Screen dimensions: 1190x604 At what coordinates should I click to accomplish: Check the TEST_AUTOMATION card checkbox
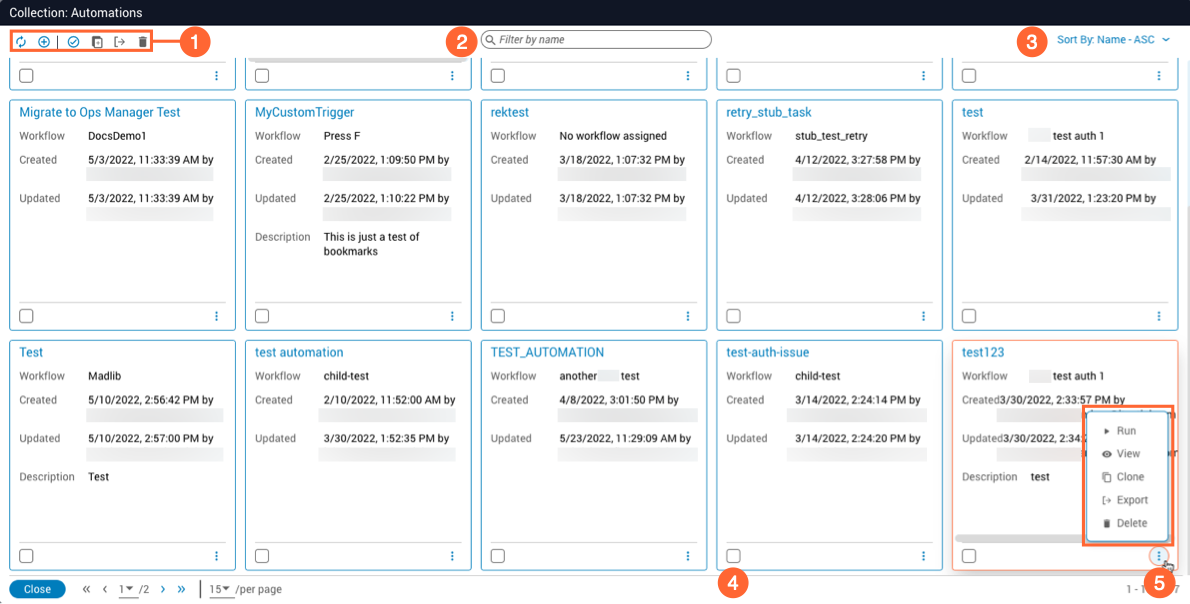[497, 556]
